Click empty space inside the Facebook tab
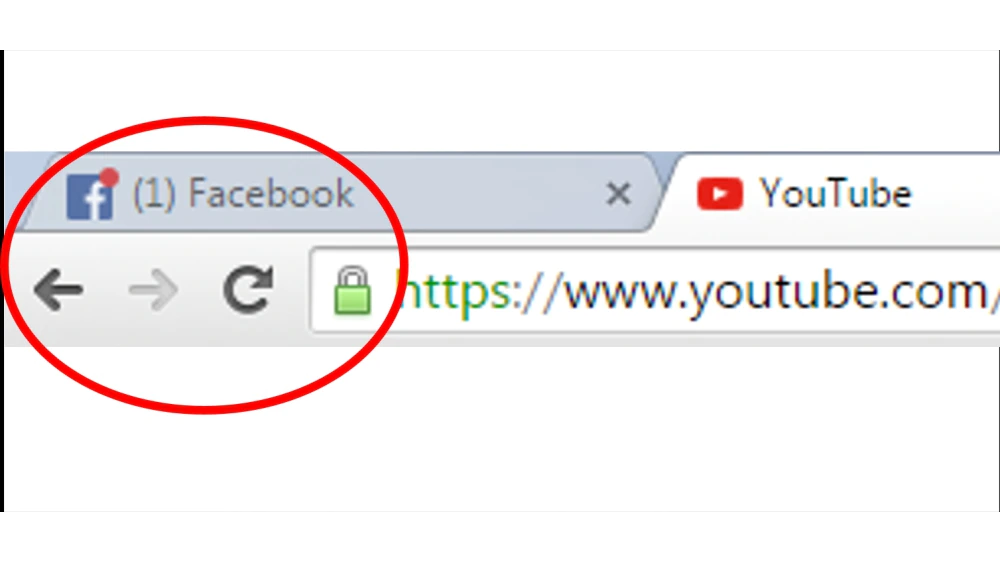Viewport: 1000px width, 563px height. click(x=478, y=193)
